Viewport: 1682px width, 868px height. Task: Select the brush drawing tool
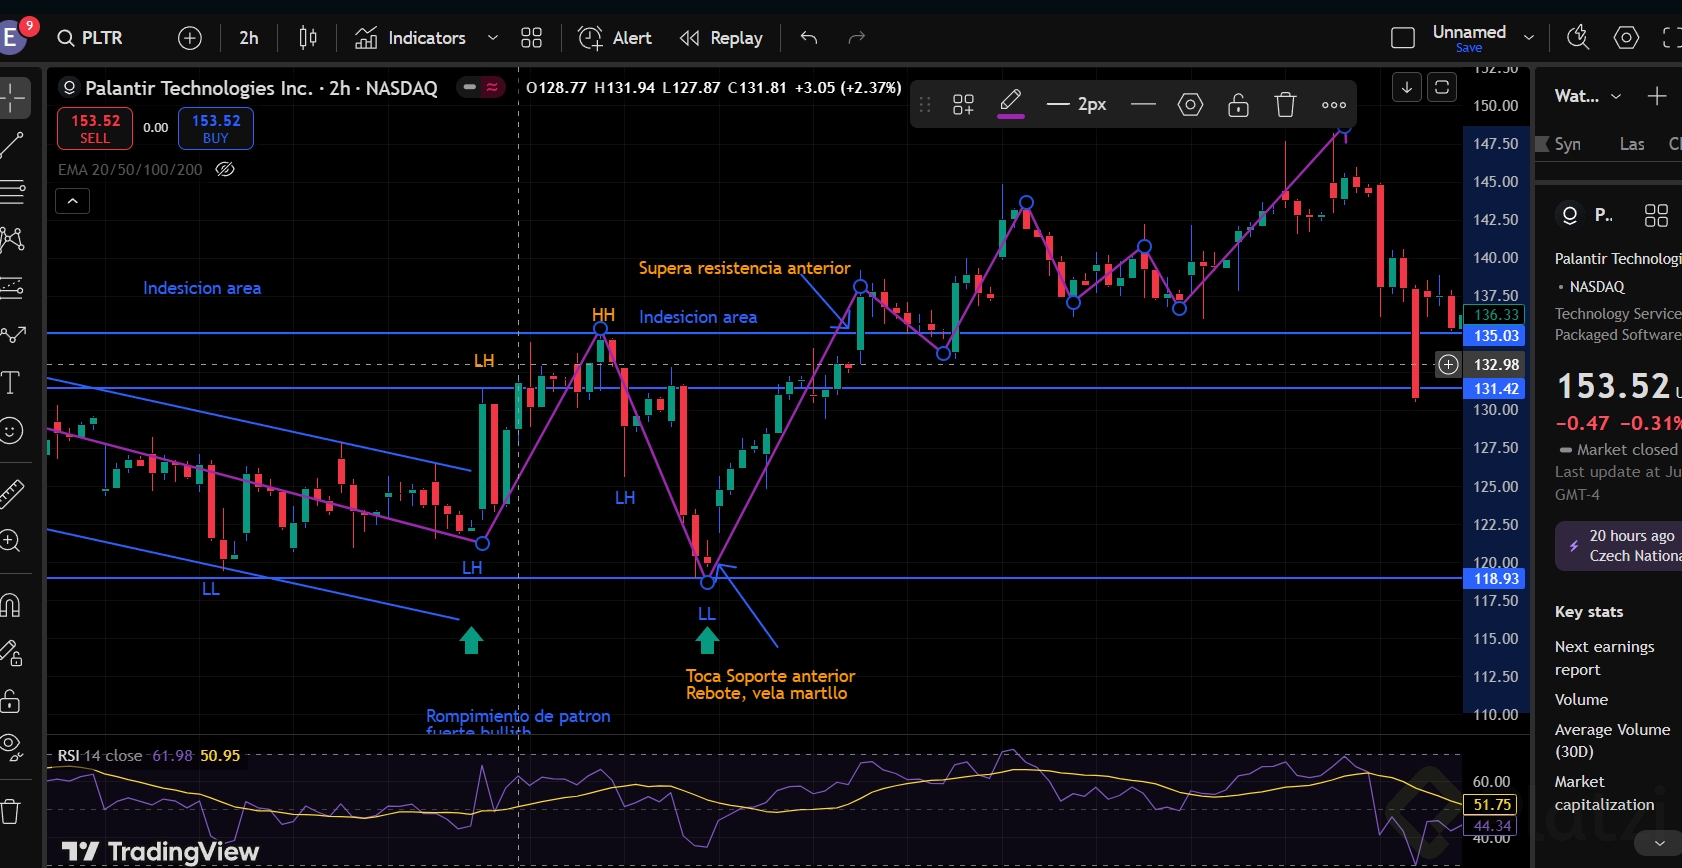point(12,335)
